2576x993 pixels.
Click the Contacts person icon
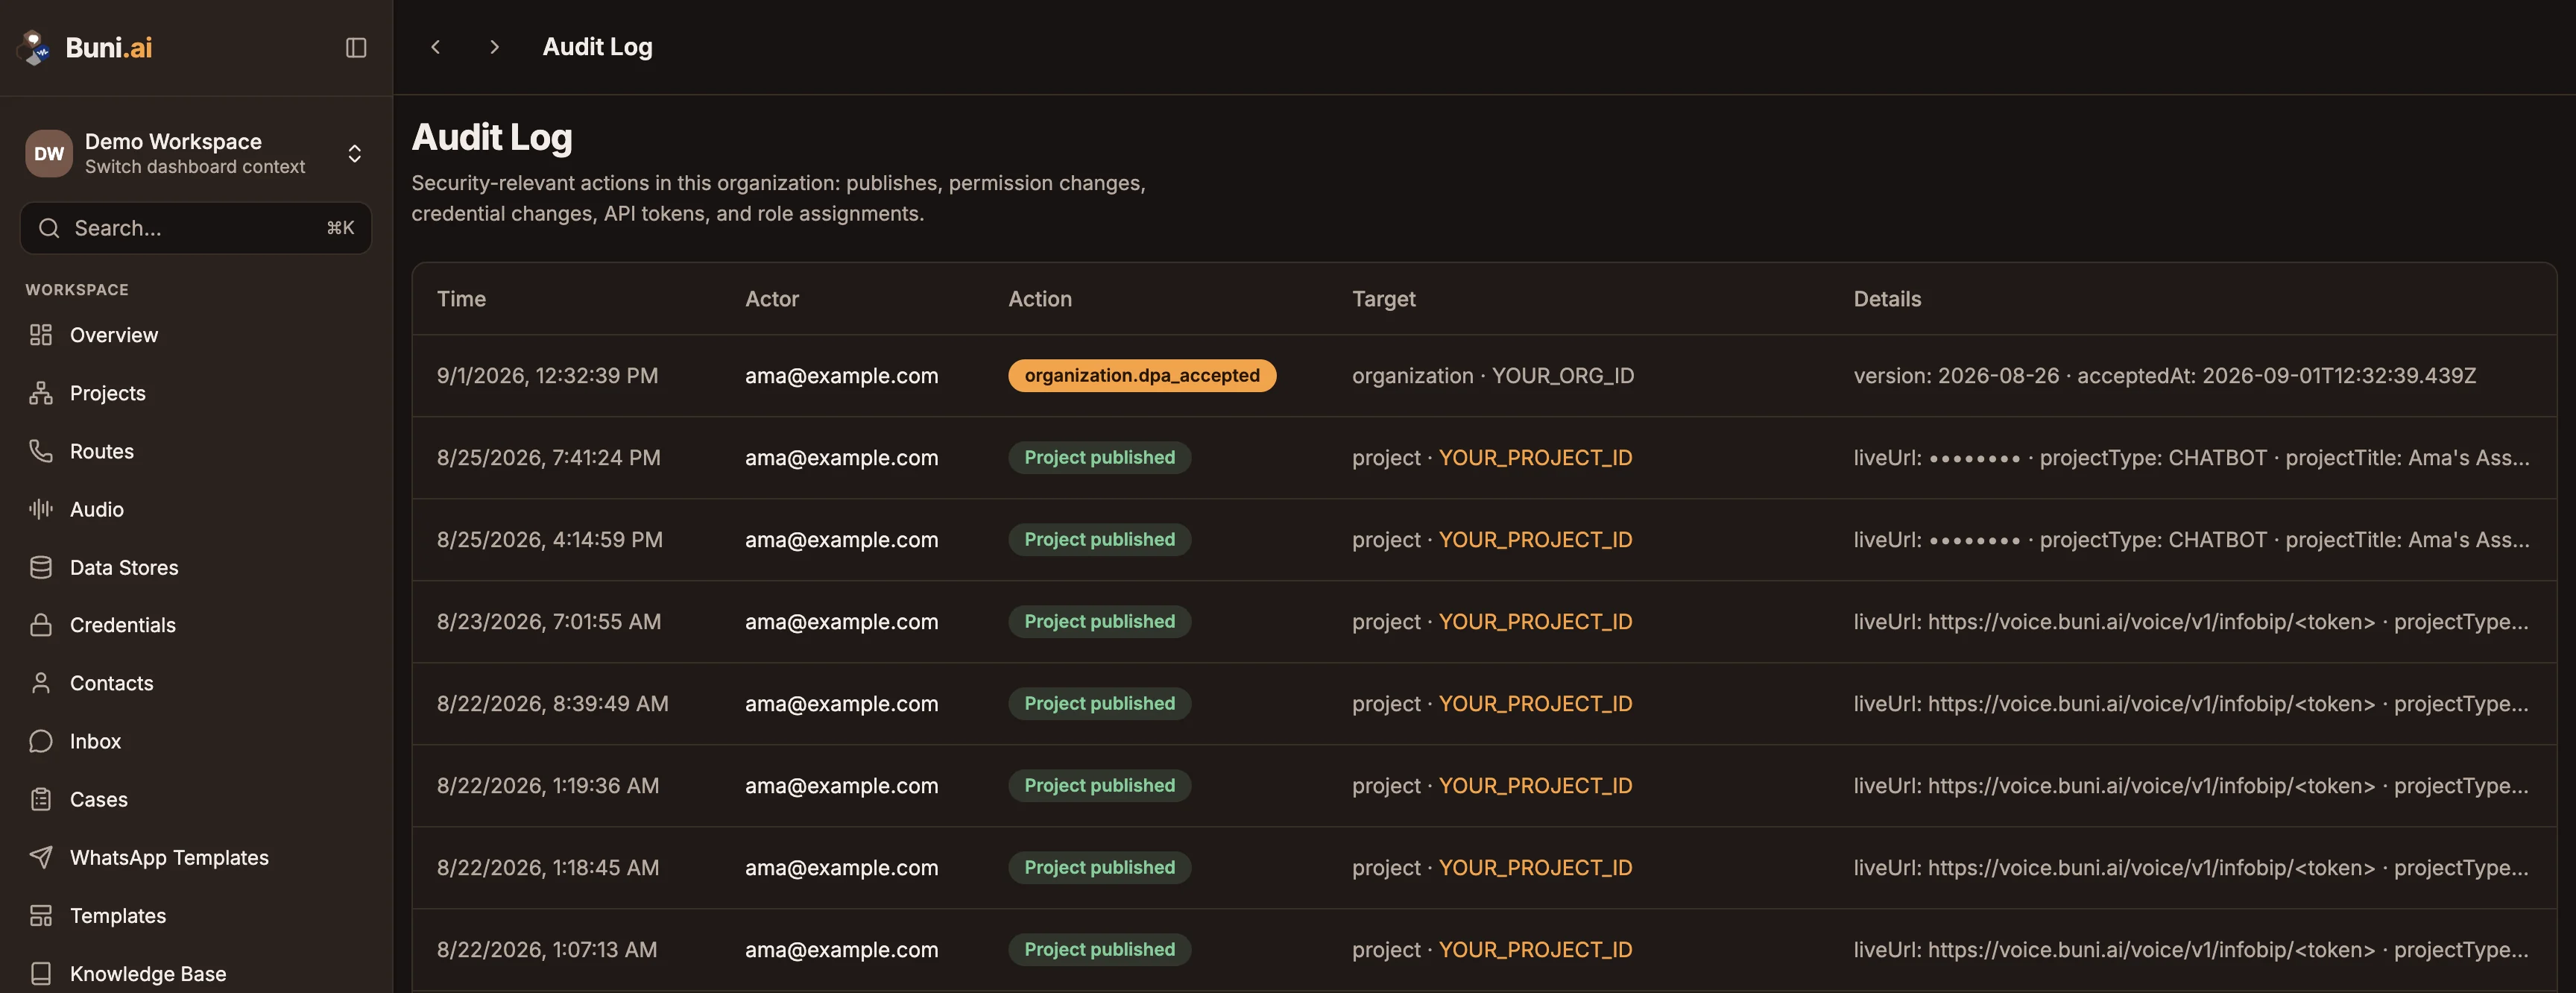click(x=41, y=683)
